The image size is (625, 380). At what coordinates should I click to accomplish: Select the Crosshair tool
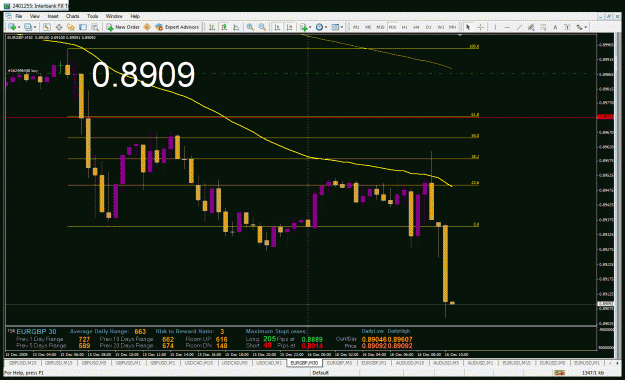point(480,27)
